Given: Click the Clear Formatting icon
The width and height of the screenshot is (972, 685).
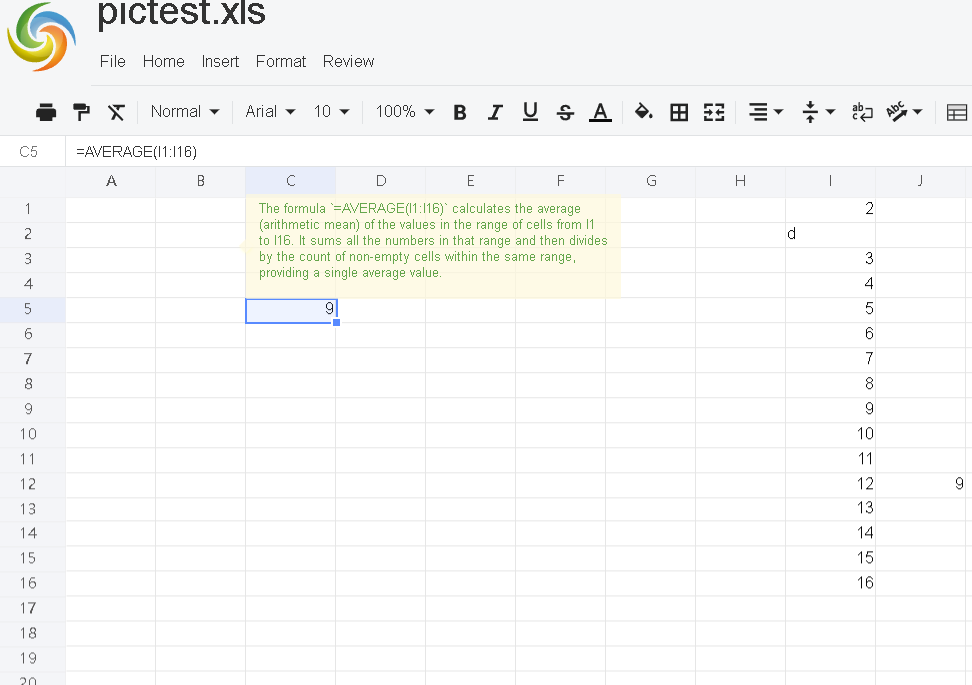Looking at the screenshot, I should [x=117, y=112].
